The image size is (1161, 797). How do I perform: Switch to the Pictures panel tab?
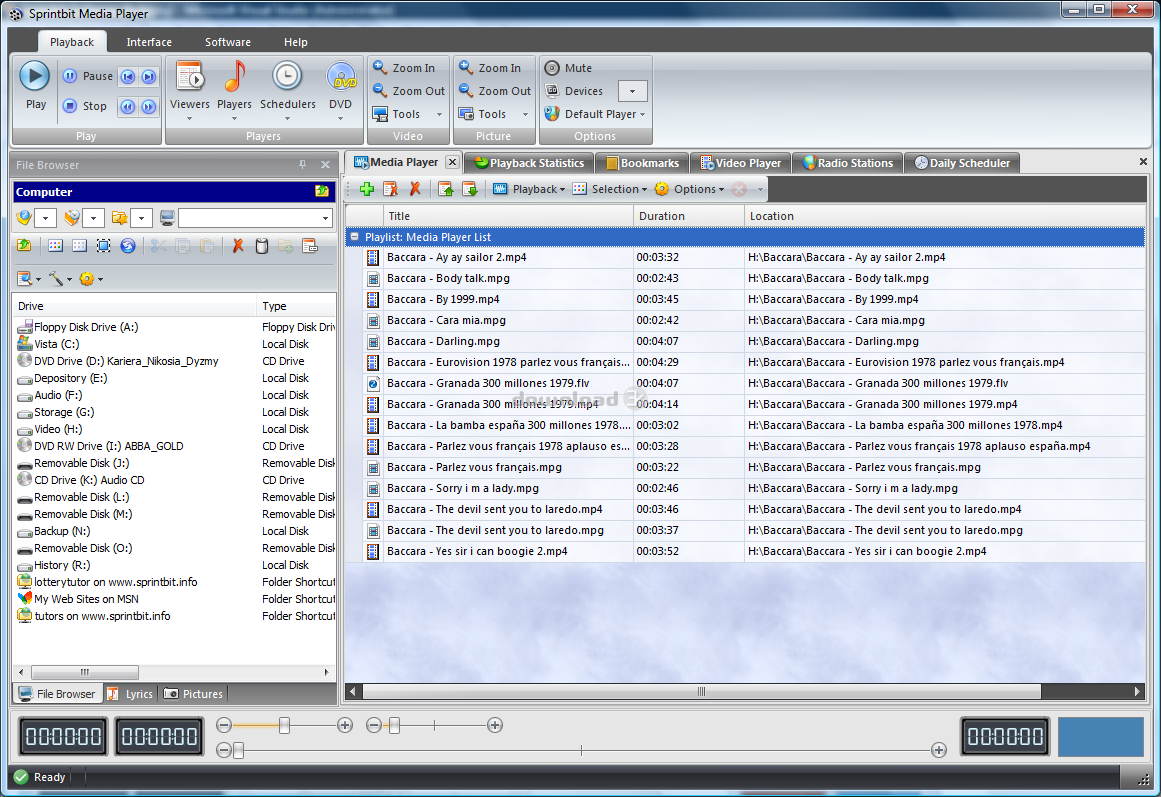coord(194,694)
